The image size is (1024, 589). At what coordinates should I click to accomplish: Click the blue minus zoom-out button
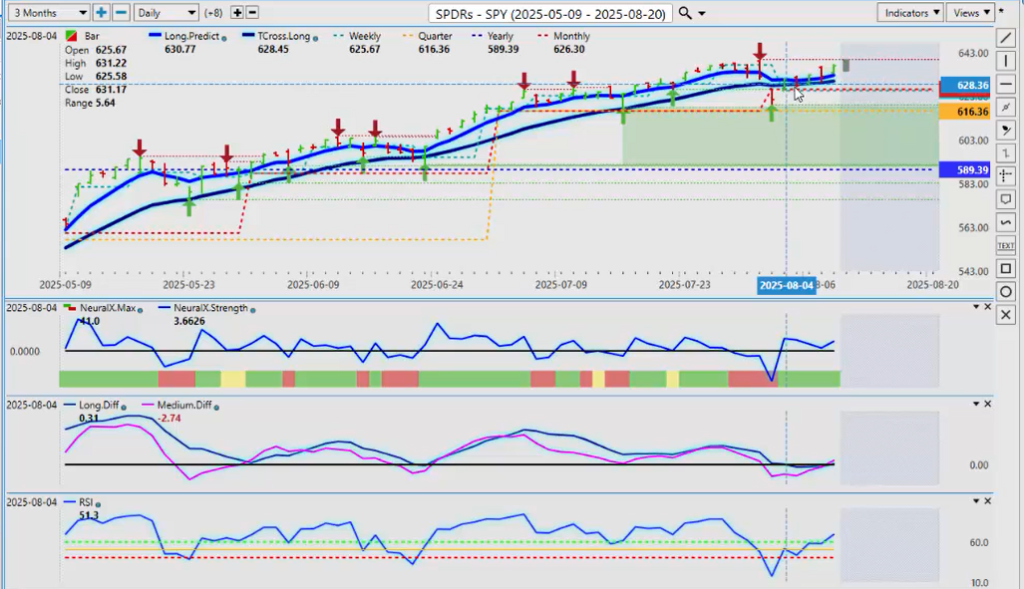pyautogui.click(x=120, y=13)
